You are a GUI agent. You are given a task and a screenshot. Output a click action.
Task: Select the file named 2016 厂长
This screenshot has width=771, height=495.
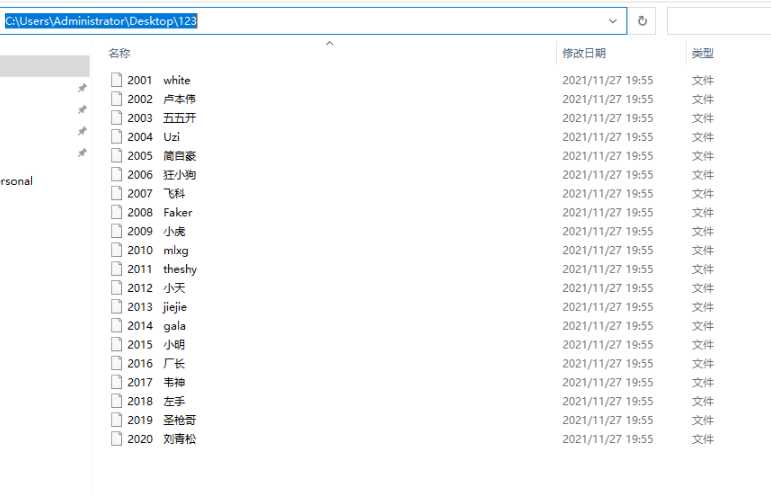click(x=156, y=363)
